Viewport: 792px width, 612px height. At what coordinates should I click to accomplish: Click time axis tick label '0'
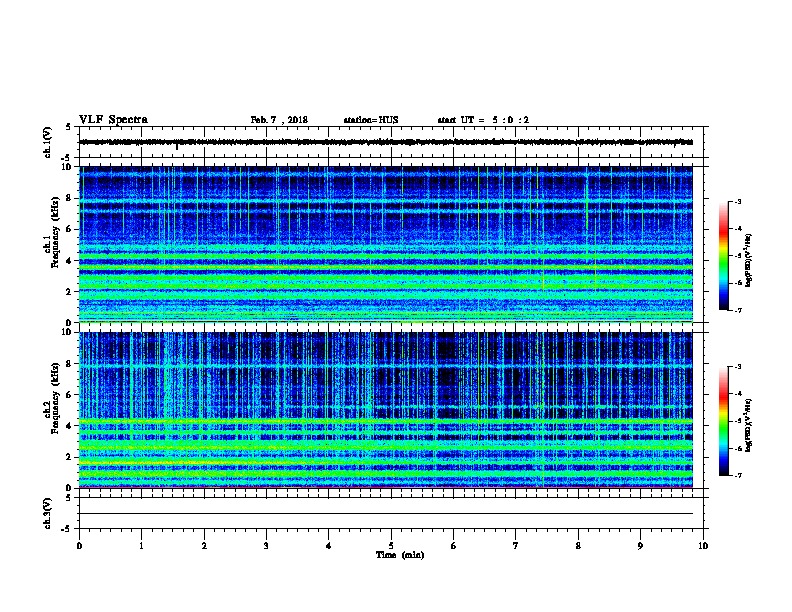79,546
